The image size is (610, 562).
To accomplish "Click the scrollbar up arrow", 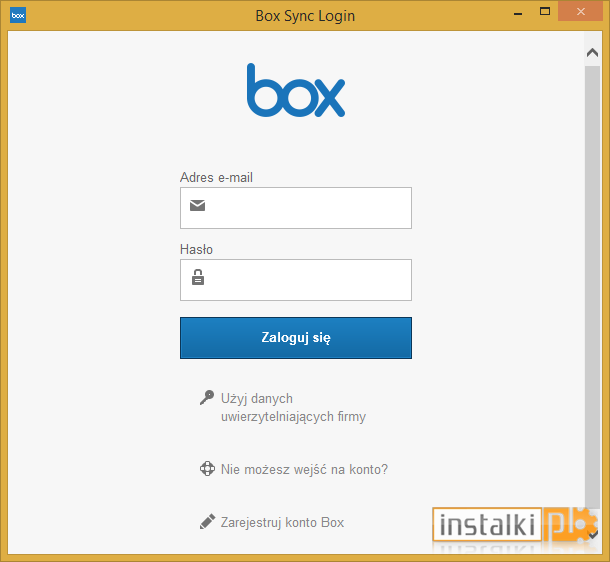I will point(592,52).
